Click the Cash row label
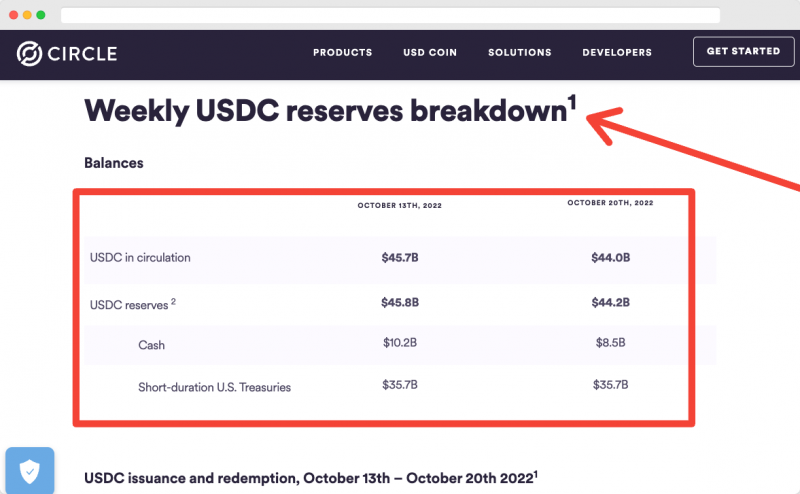800x494 pixels. [152, 345]
